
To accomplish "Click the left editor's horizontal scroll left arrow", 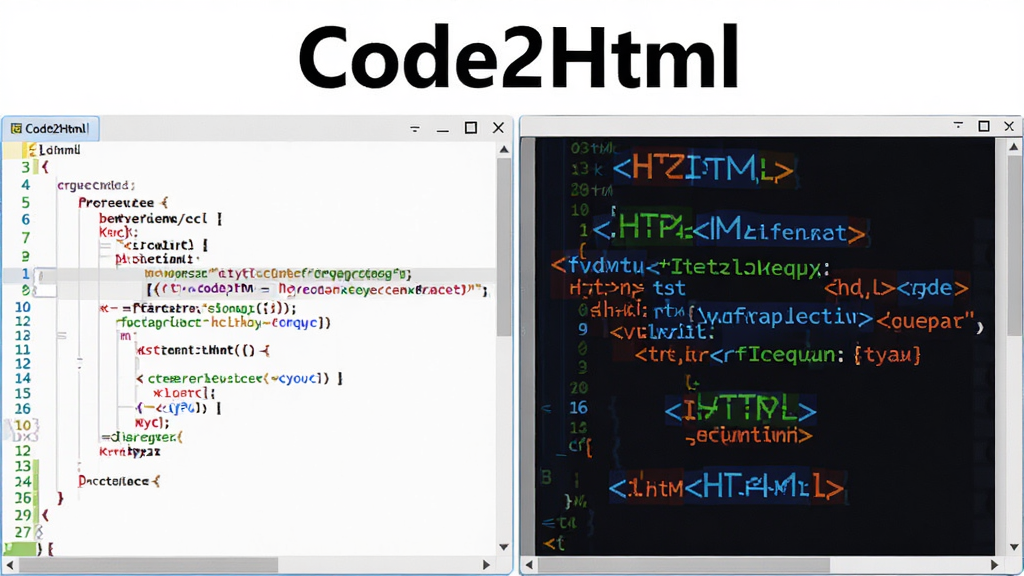I will click(9, 564).
